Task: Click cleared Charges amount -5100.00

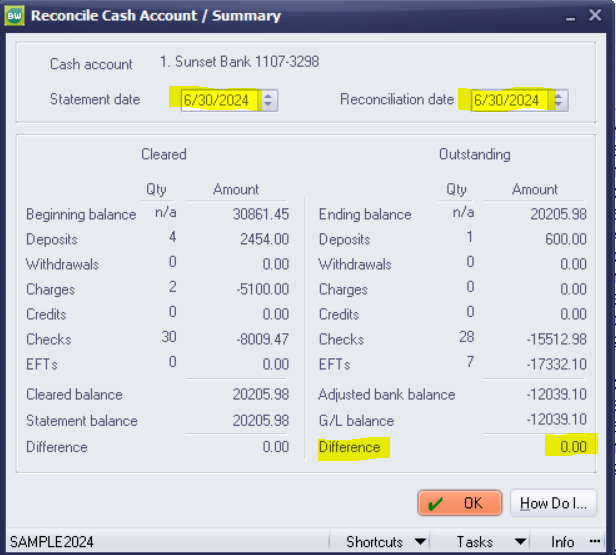Action: 262,289
